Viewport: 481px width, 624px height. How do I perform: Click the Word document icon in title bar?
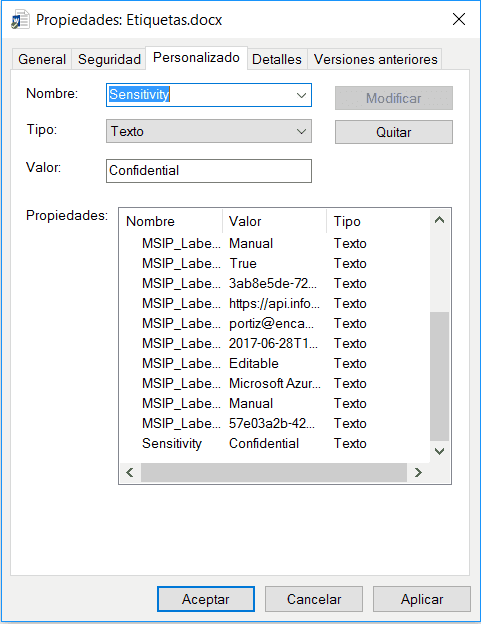(x=20, y=20)
